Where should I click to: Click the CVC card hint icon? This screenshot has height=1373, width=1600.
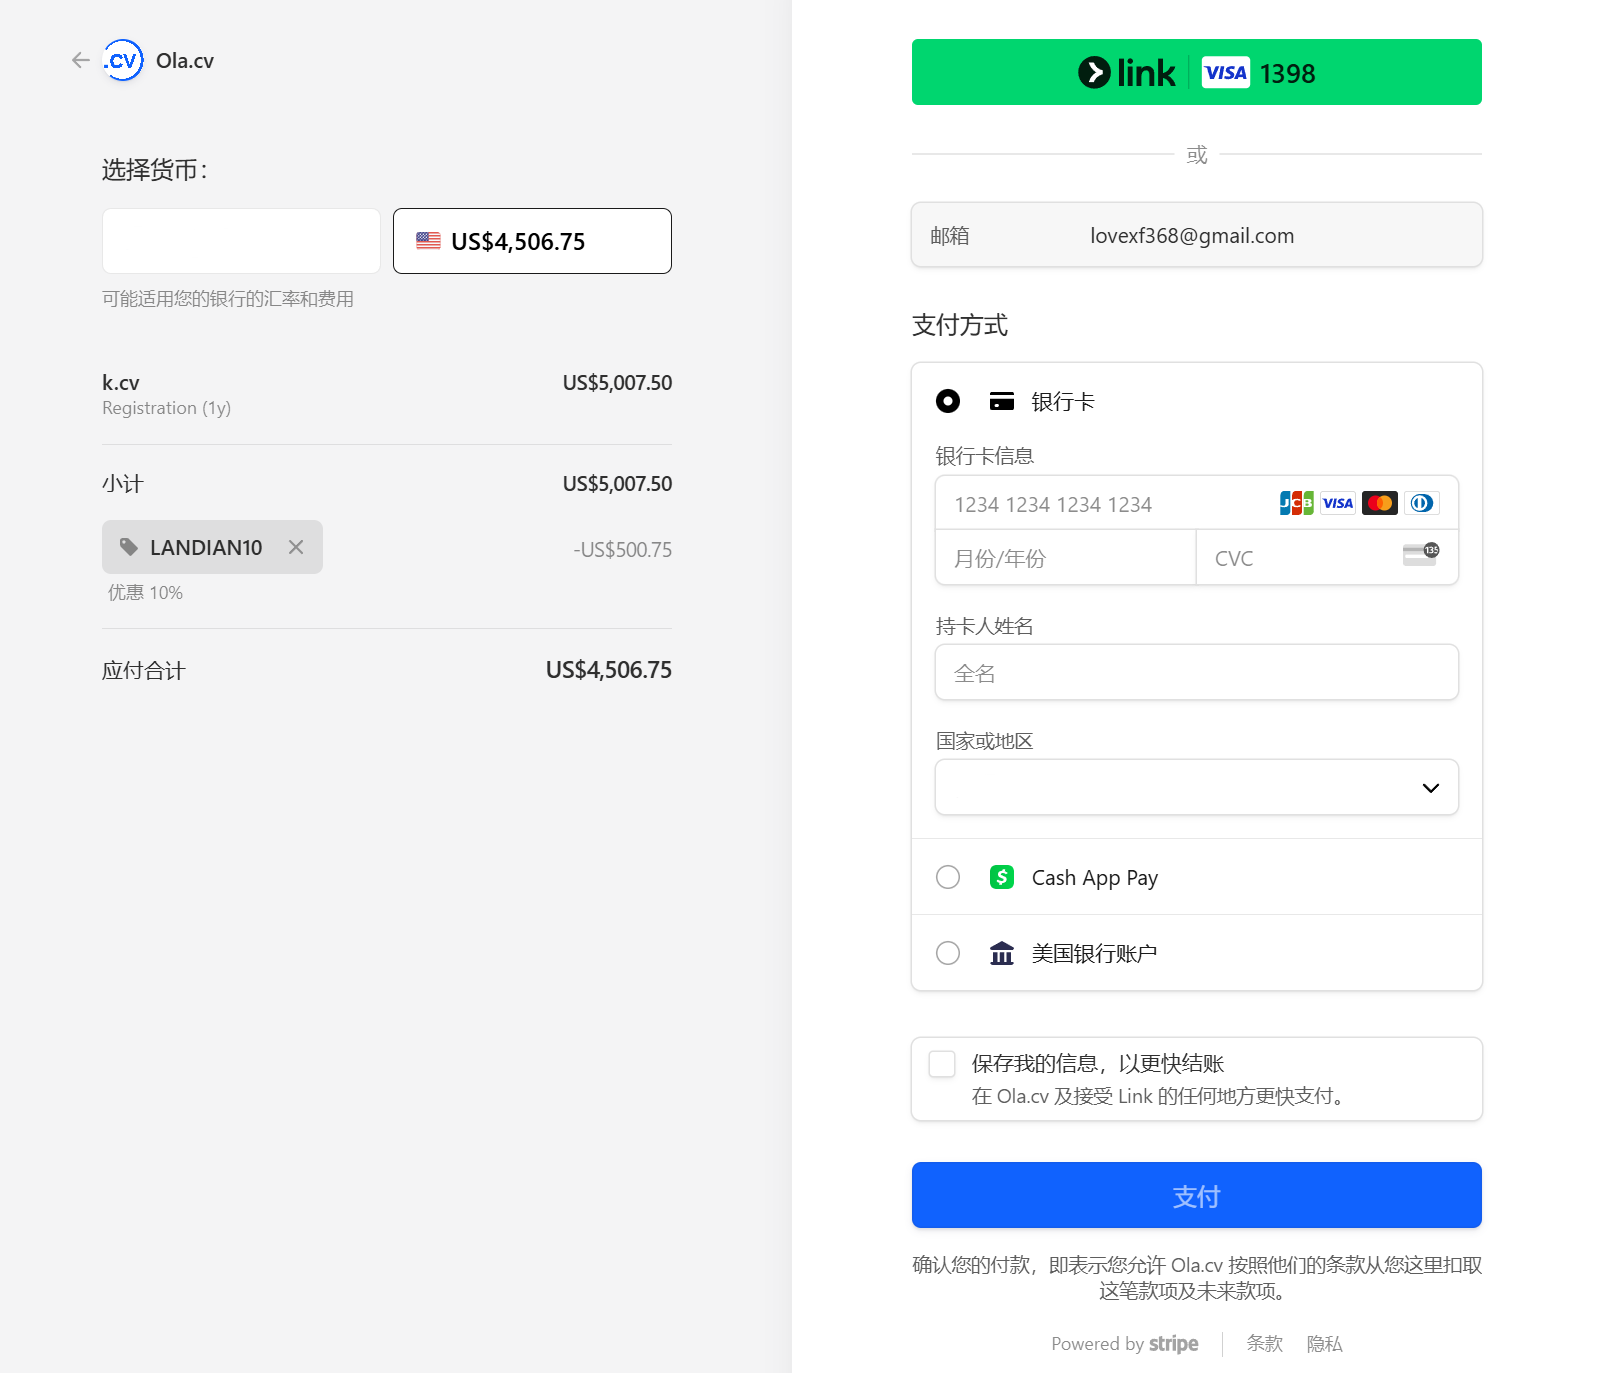[x=1420, y=555]
